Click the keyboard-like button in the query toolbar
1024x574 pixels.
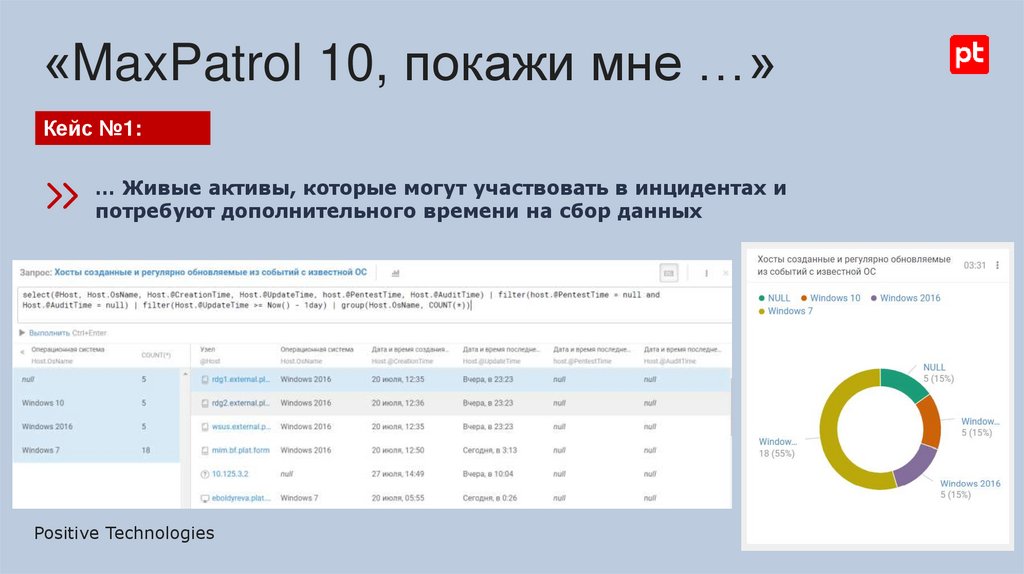pyautogui.click(x=669, y=273)
